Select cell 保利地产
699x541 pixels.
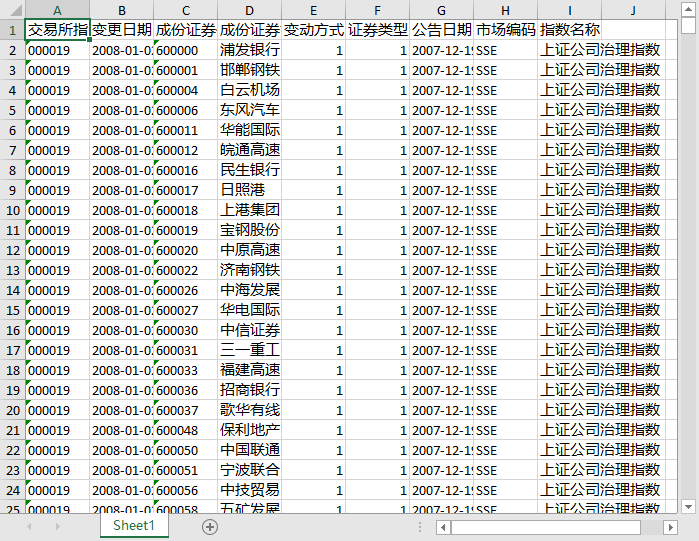[x=249, y=430]
